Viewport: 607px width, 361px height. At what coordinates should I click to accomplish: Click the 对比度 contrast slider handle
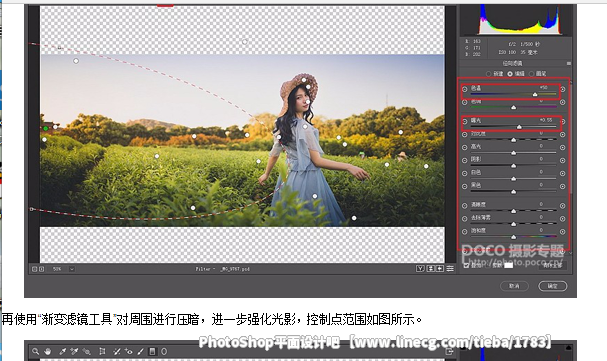coord(514,140)
